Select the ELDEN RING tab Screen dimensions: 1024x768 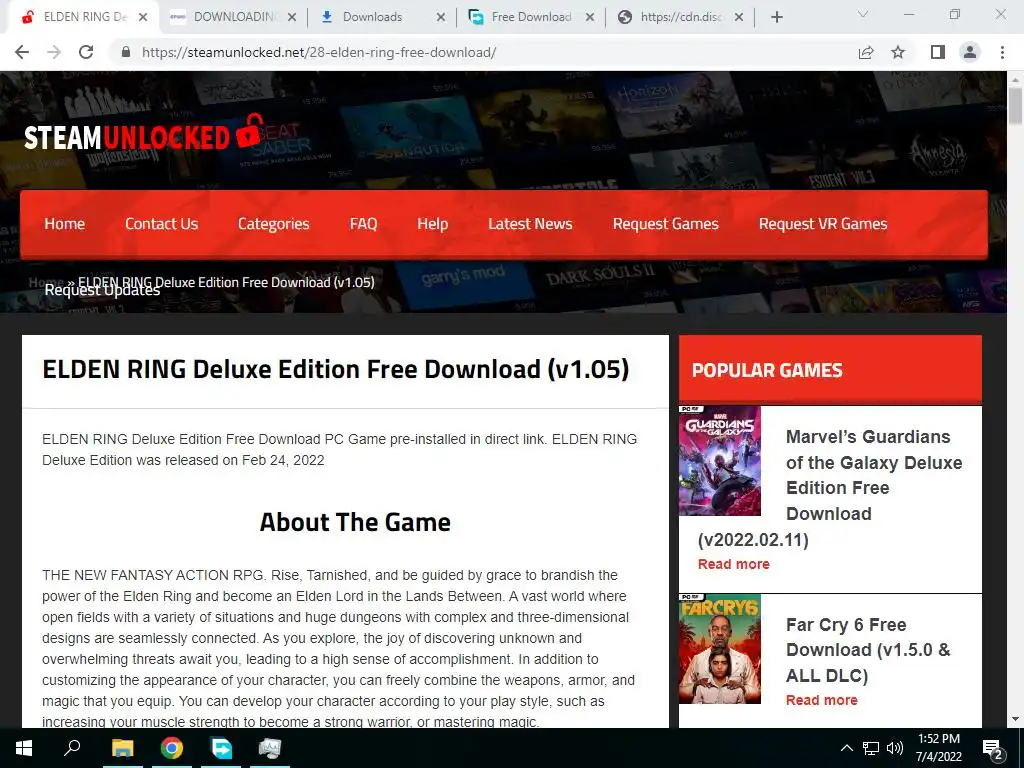pyautogui.click(x=84, y=17)
